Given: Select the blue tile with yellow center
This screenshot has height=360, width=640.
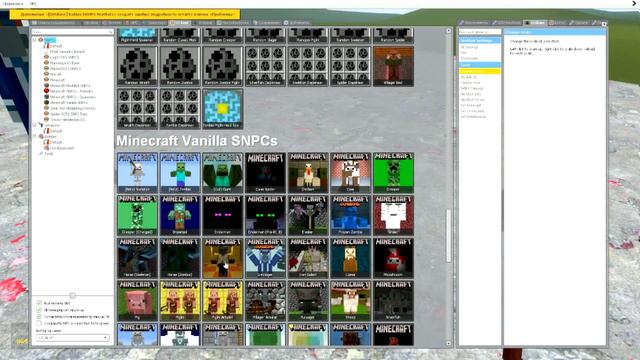Looking at the screenshot, I should coord(222,109).
